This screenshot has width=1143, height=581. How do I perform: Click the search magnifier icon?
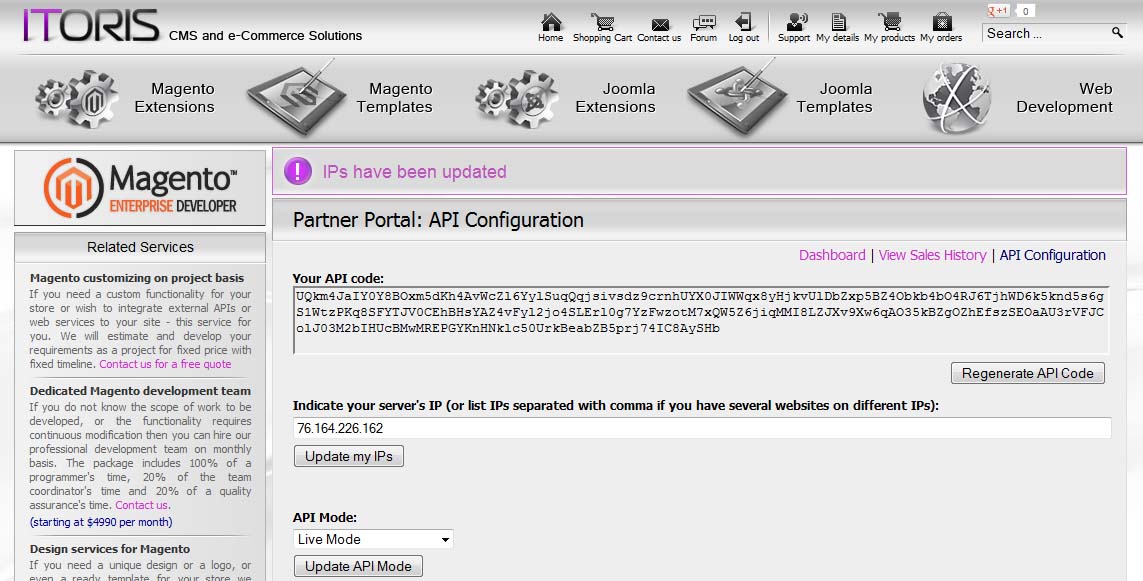pyautogui.click(x=1117, y=32)
